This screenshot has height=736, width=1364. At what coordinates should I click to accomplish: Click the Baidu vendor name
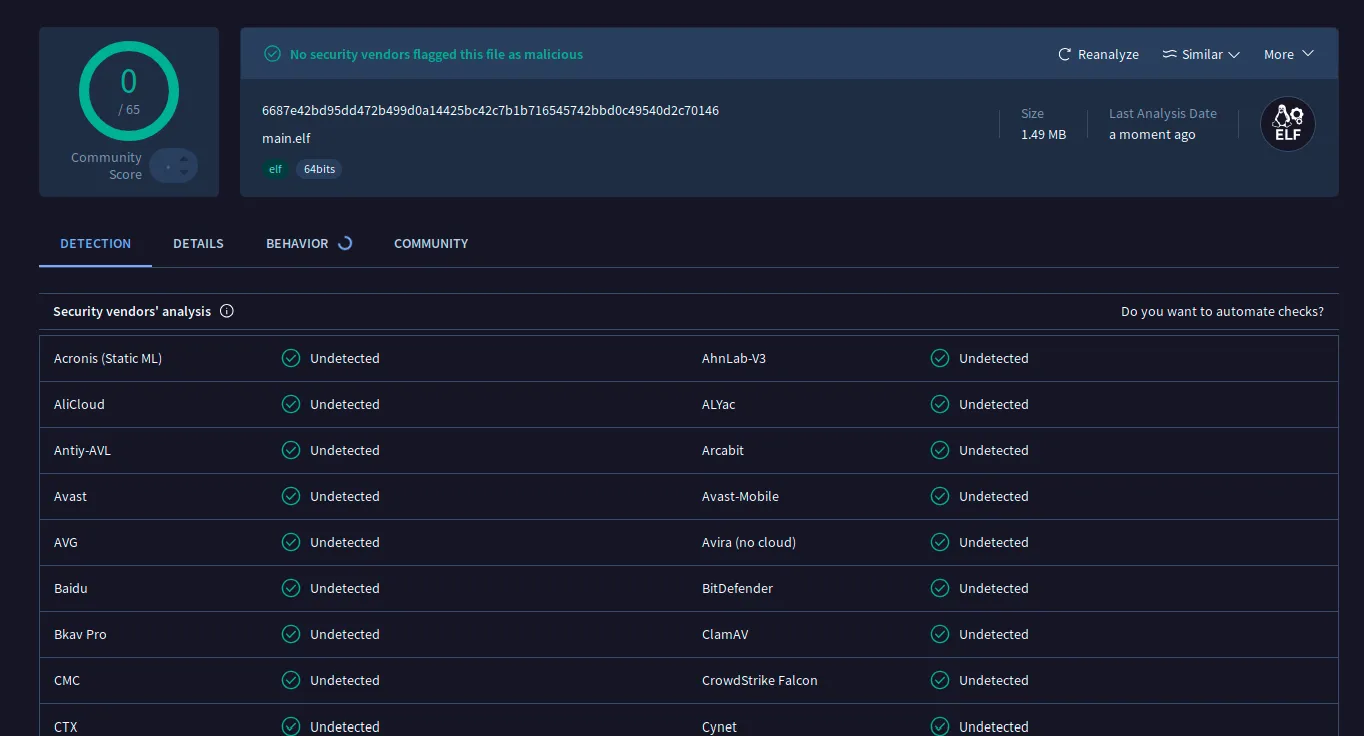(71, 588)
